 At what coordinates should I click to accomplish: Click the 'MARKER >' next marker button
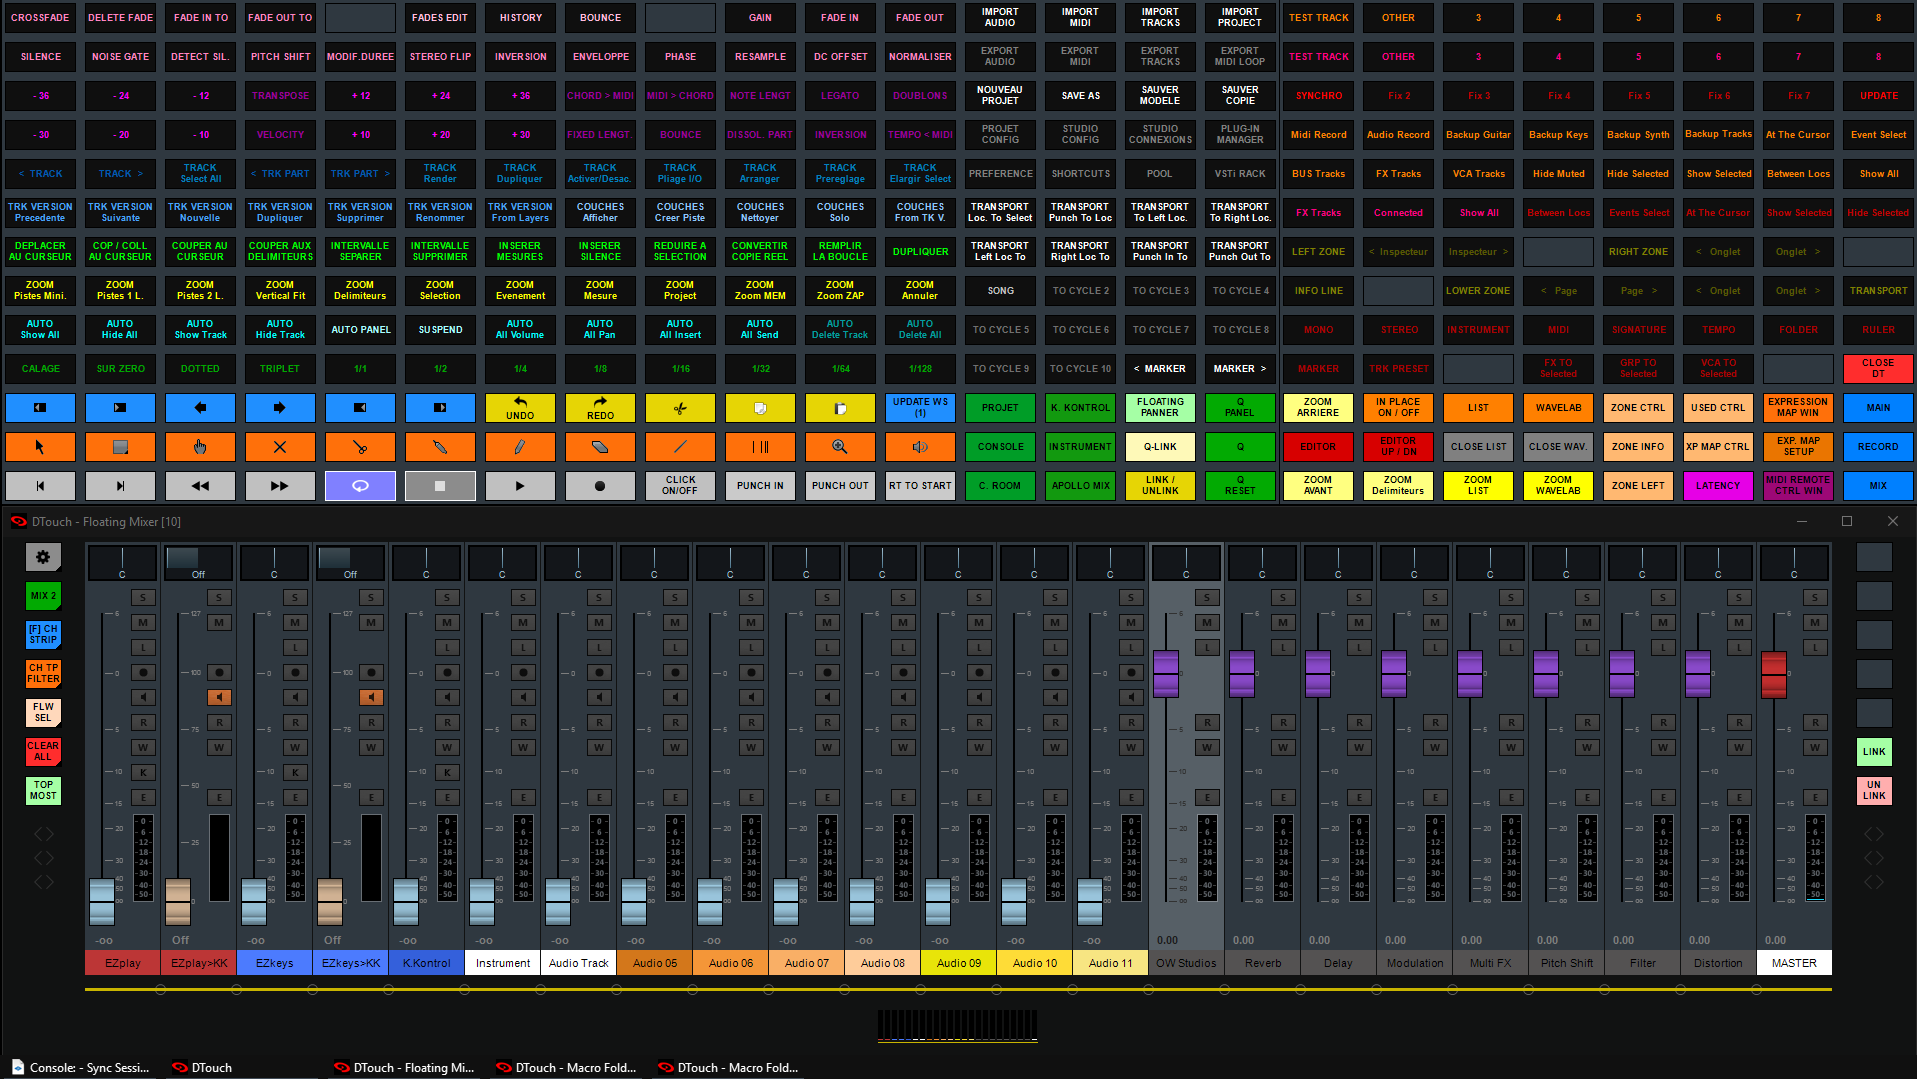coord(1240,369)
